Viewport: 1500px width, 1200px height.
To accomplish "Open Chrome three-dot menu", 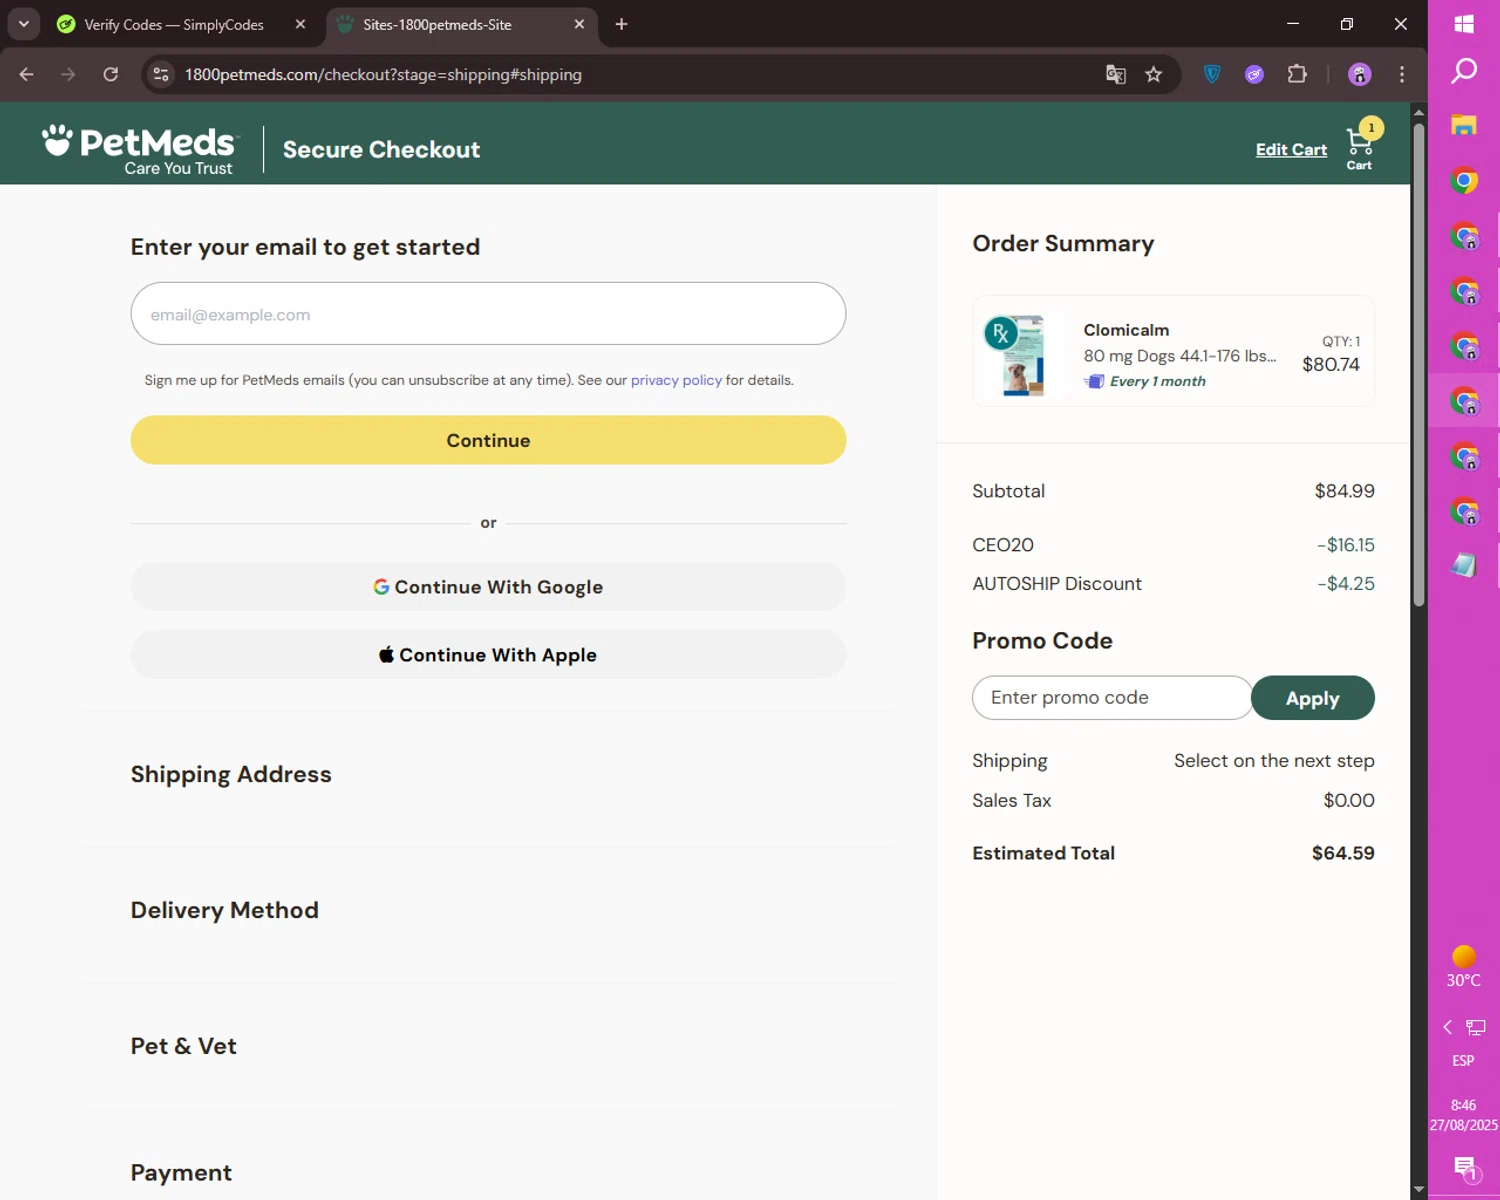I will (1402, 74).
